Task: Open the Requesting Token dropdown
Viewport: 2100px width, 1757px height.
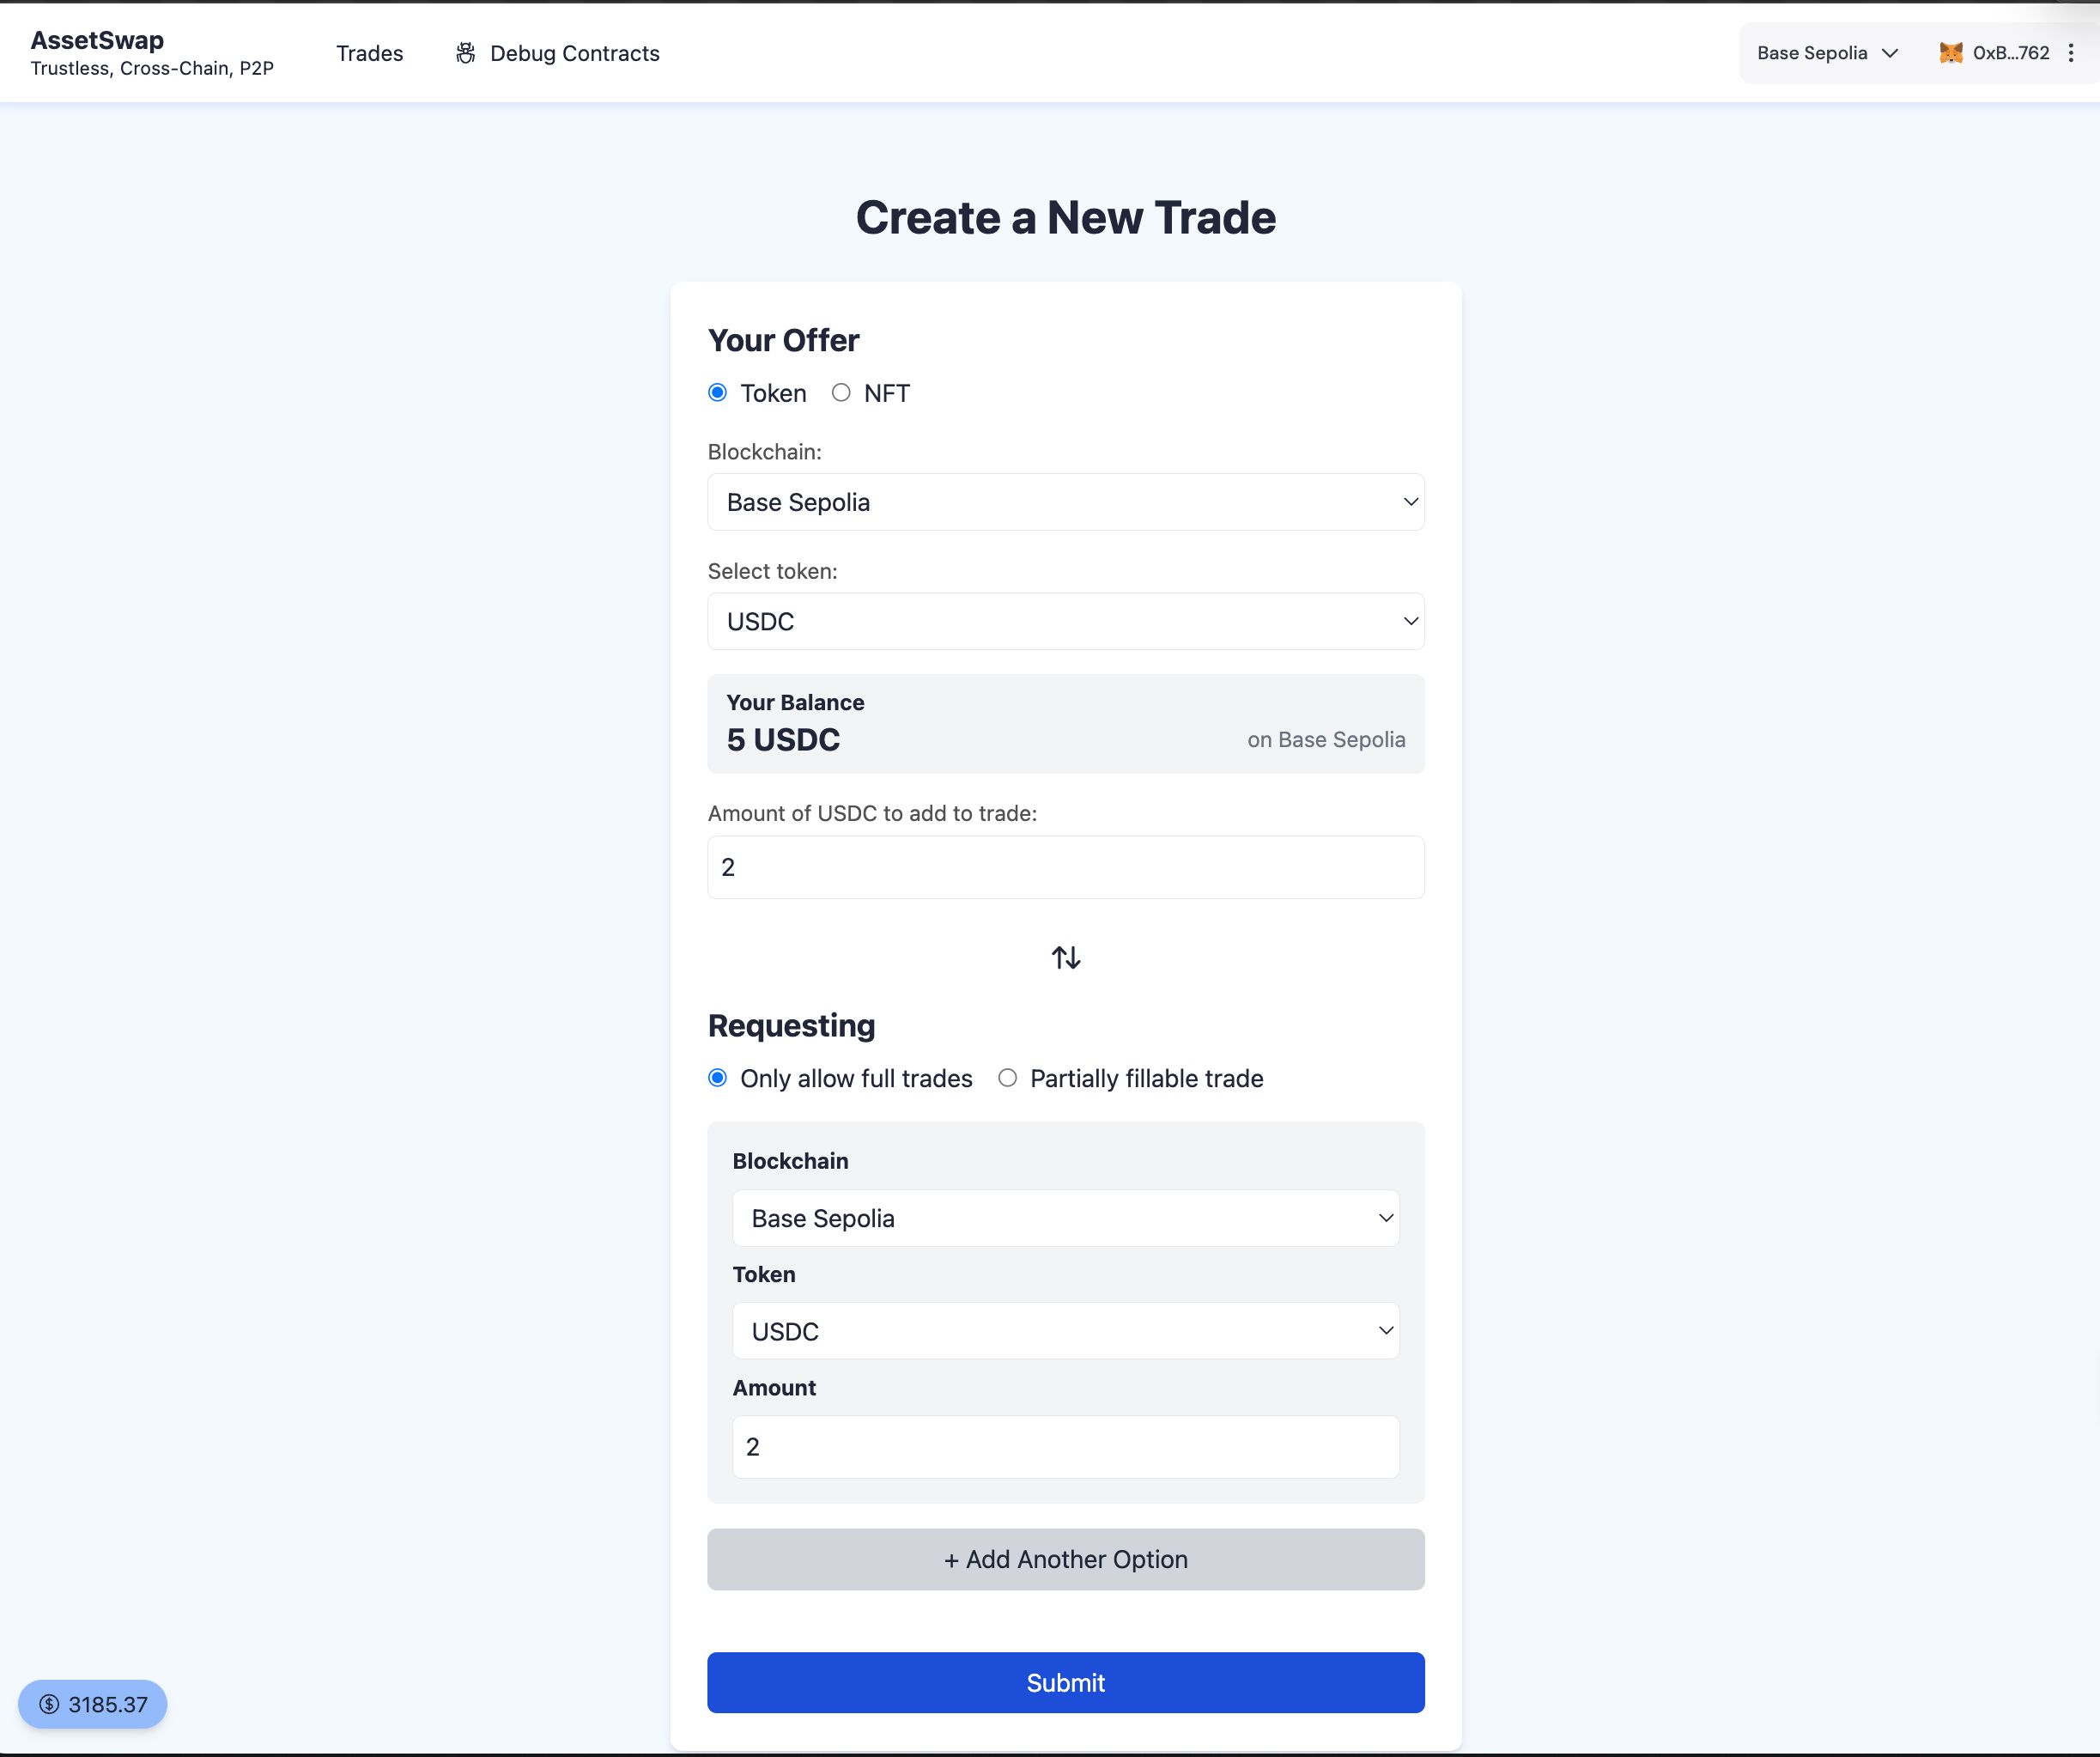Action: tap(1066, 1331)
